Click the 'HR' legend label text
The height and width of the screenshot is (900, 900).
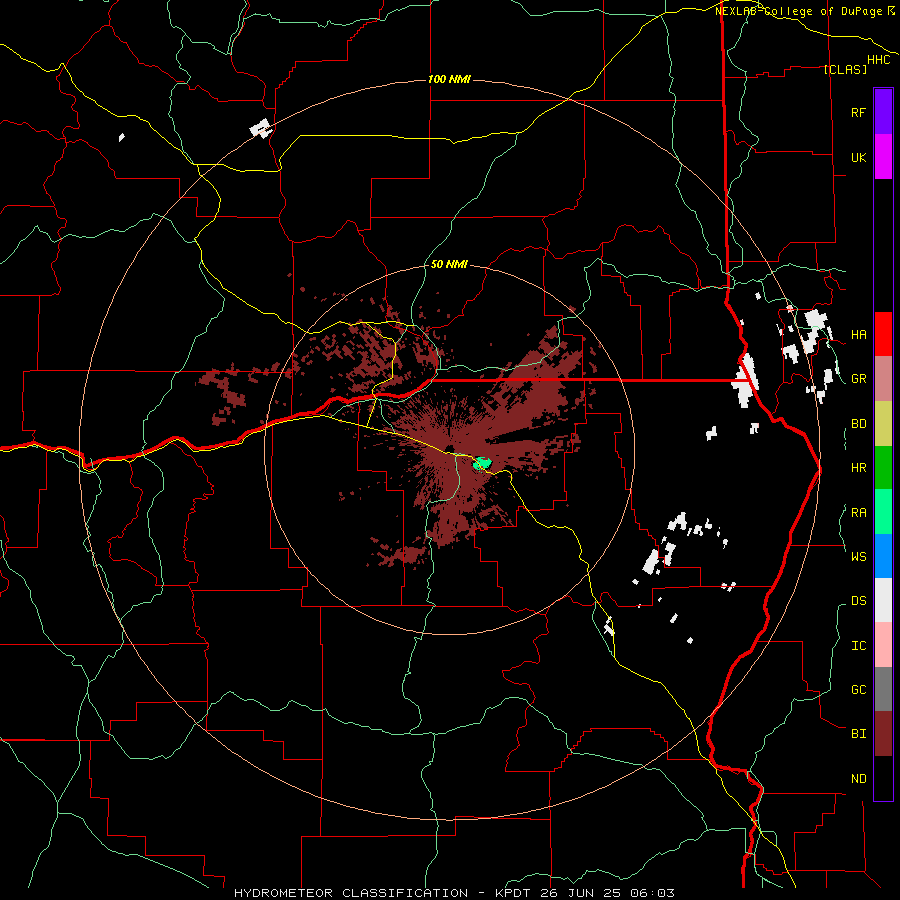coord(858,468)
